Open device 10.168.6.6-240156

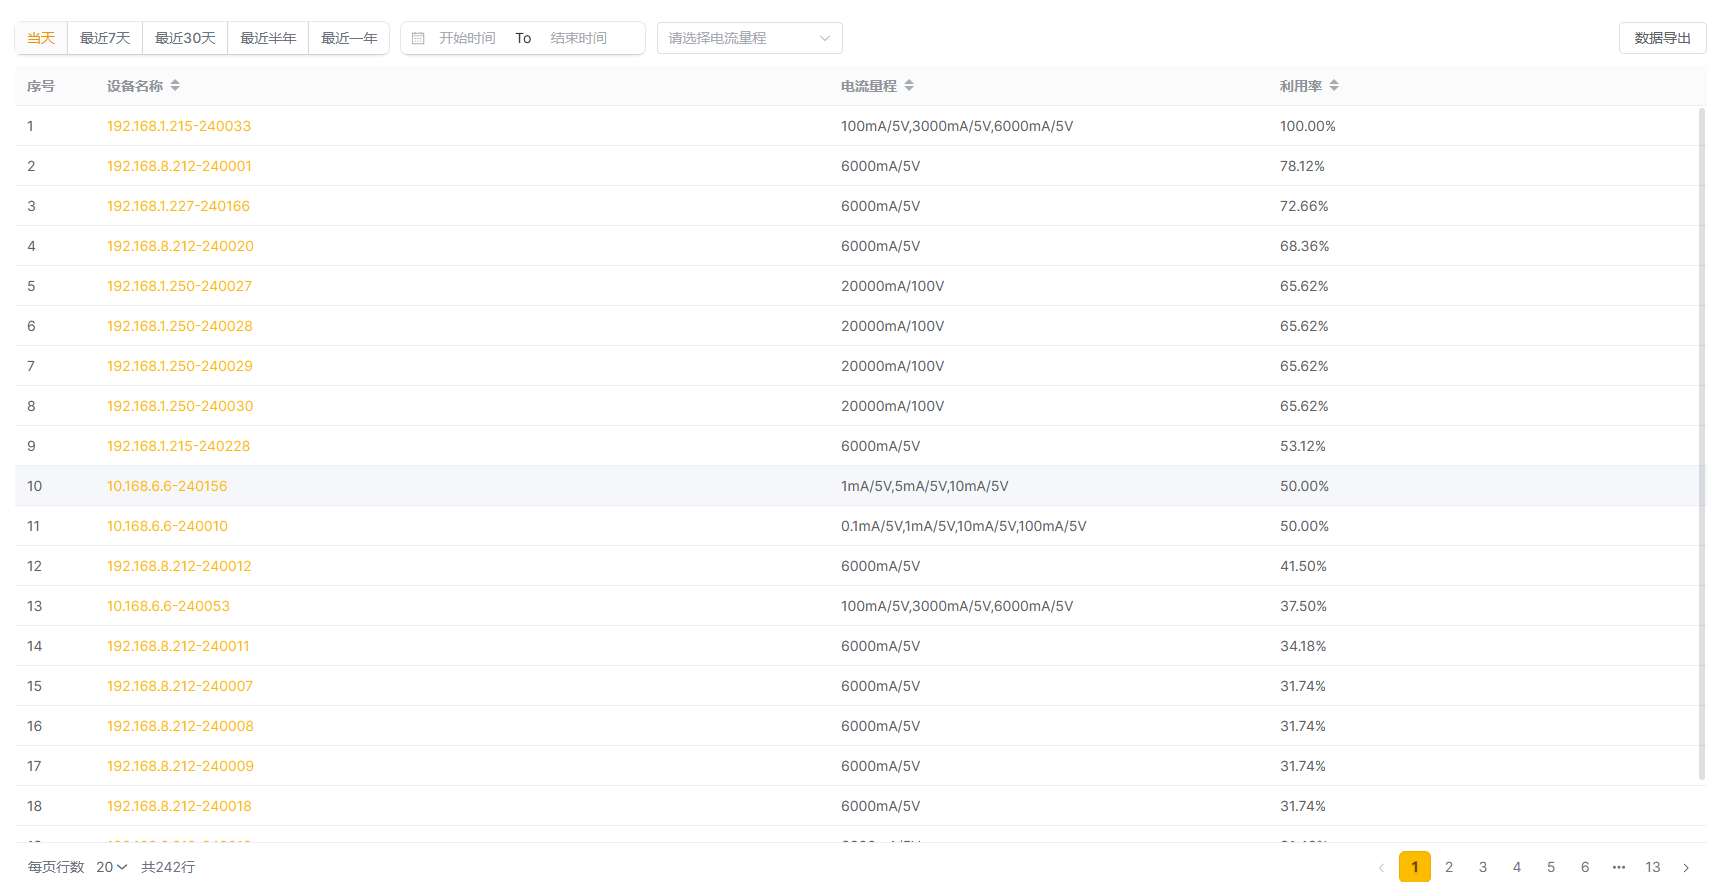point(167,486)
